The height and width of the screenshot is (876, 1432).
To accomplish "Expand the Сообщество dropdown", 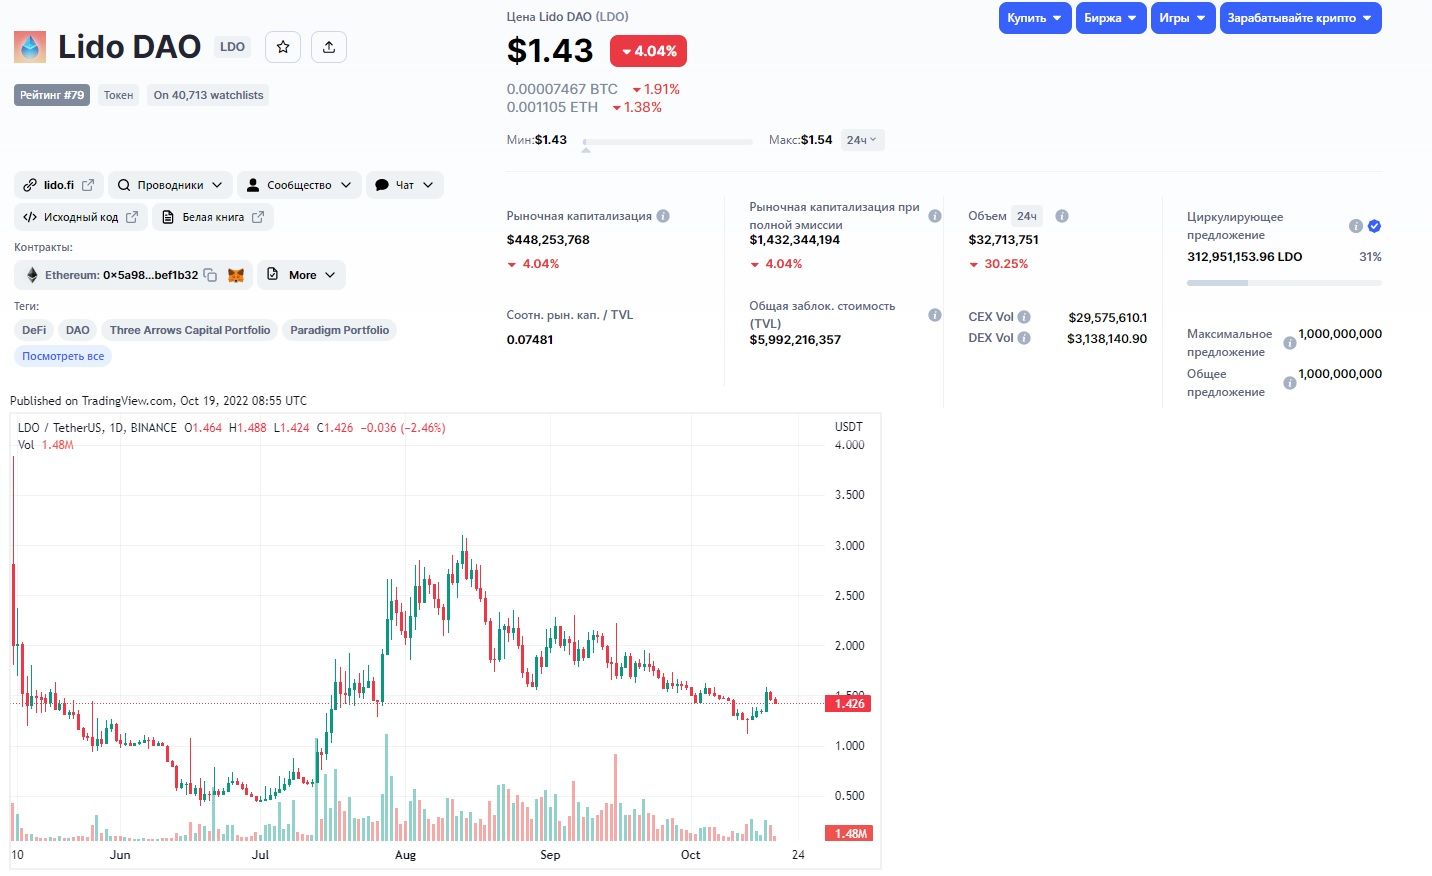I will [x=299, y=185].
